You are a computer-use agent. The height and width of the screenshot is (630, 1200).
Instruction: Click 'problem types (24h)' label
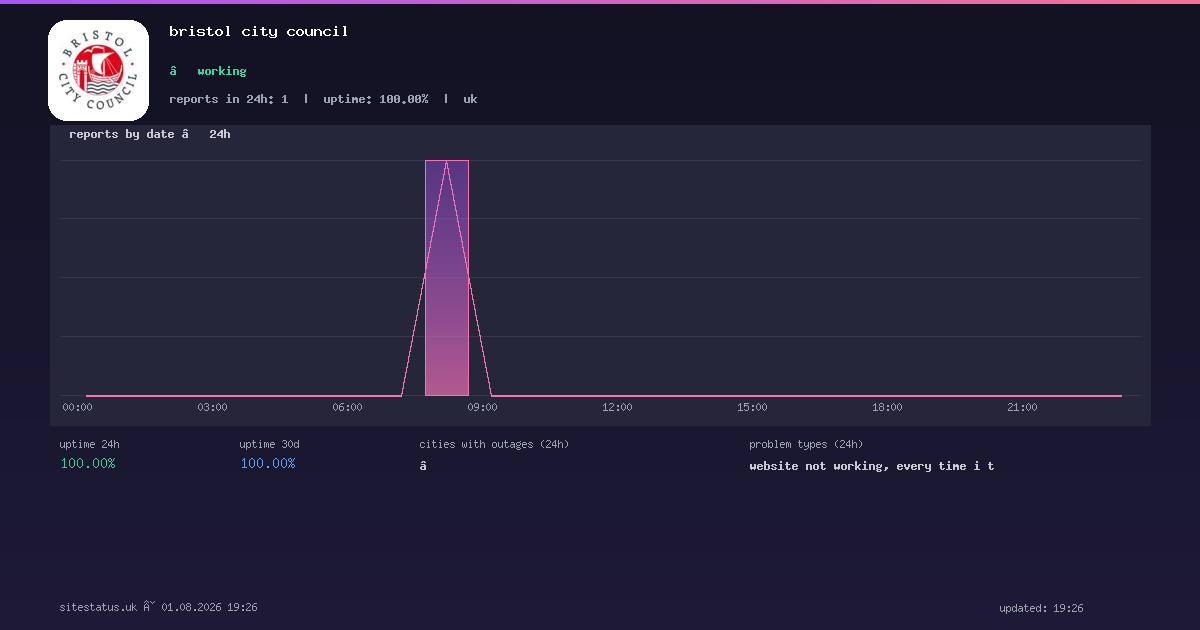pos(806,444)
